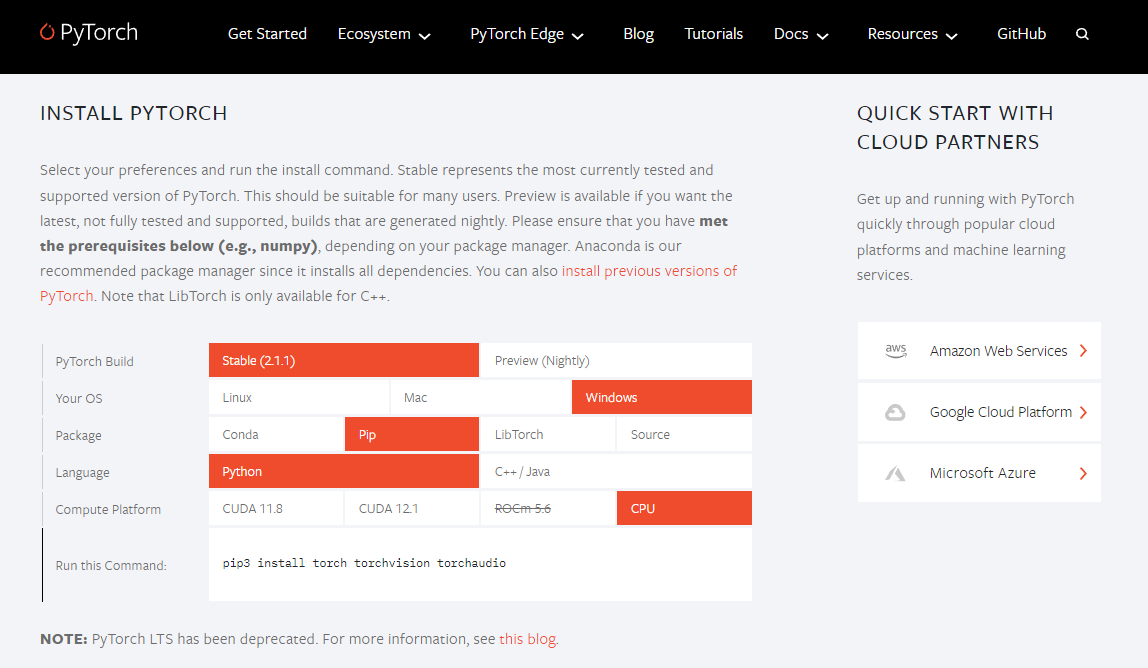Viewport: 1148px width, 668px height.
Task: Expand the Resources dropdown chevron
Action: coord(952,36)
